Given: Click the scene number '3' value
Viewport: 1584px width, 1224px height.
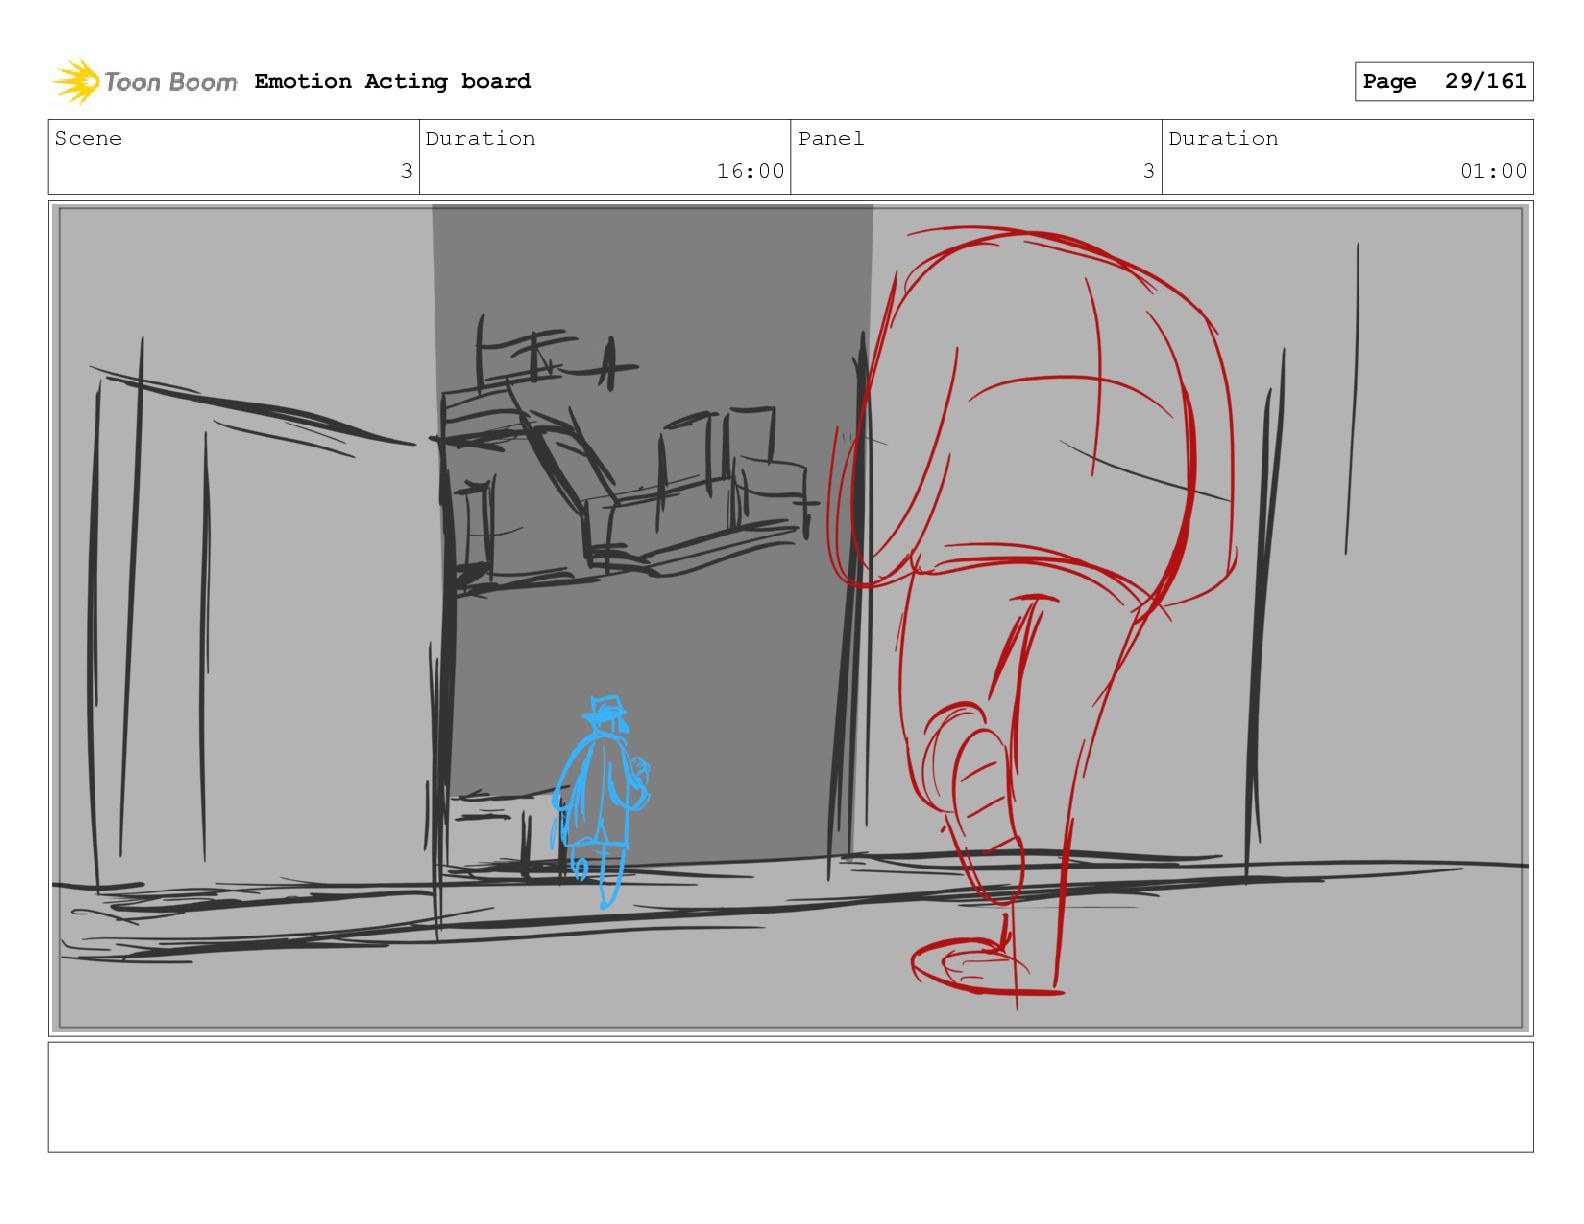Looking at the screenshot, I should coord(406,171).
